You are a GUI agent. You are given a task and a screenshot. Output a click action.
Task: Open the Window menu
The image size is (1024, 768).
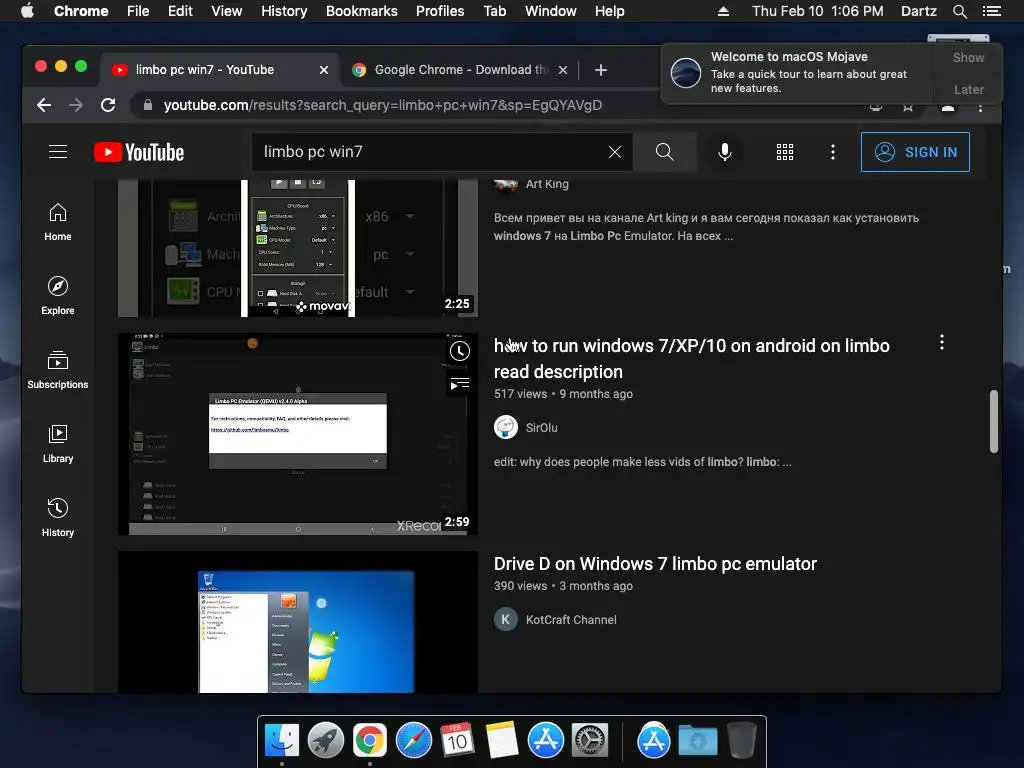551,11
